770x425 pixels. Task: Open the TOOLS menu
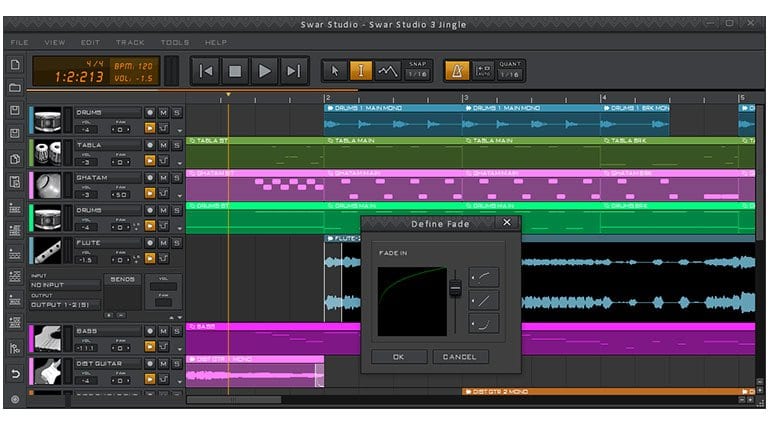(175, 43)
